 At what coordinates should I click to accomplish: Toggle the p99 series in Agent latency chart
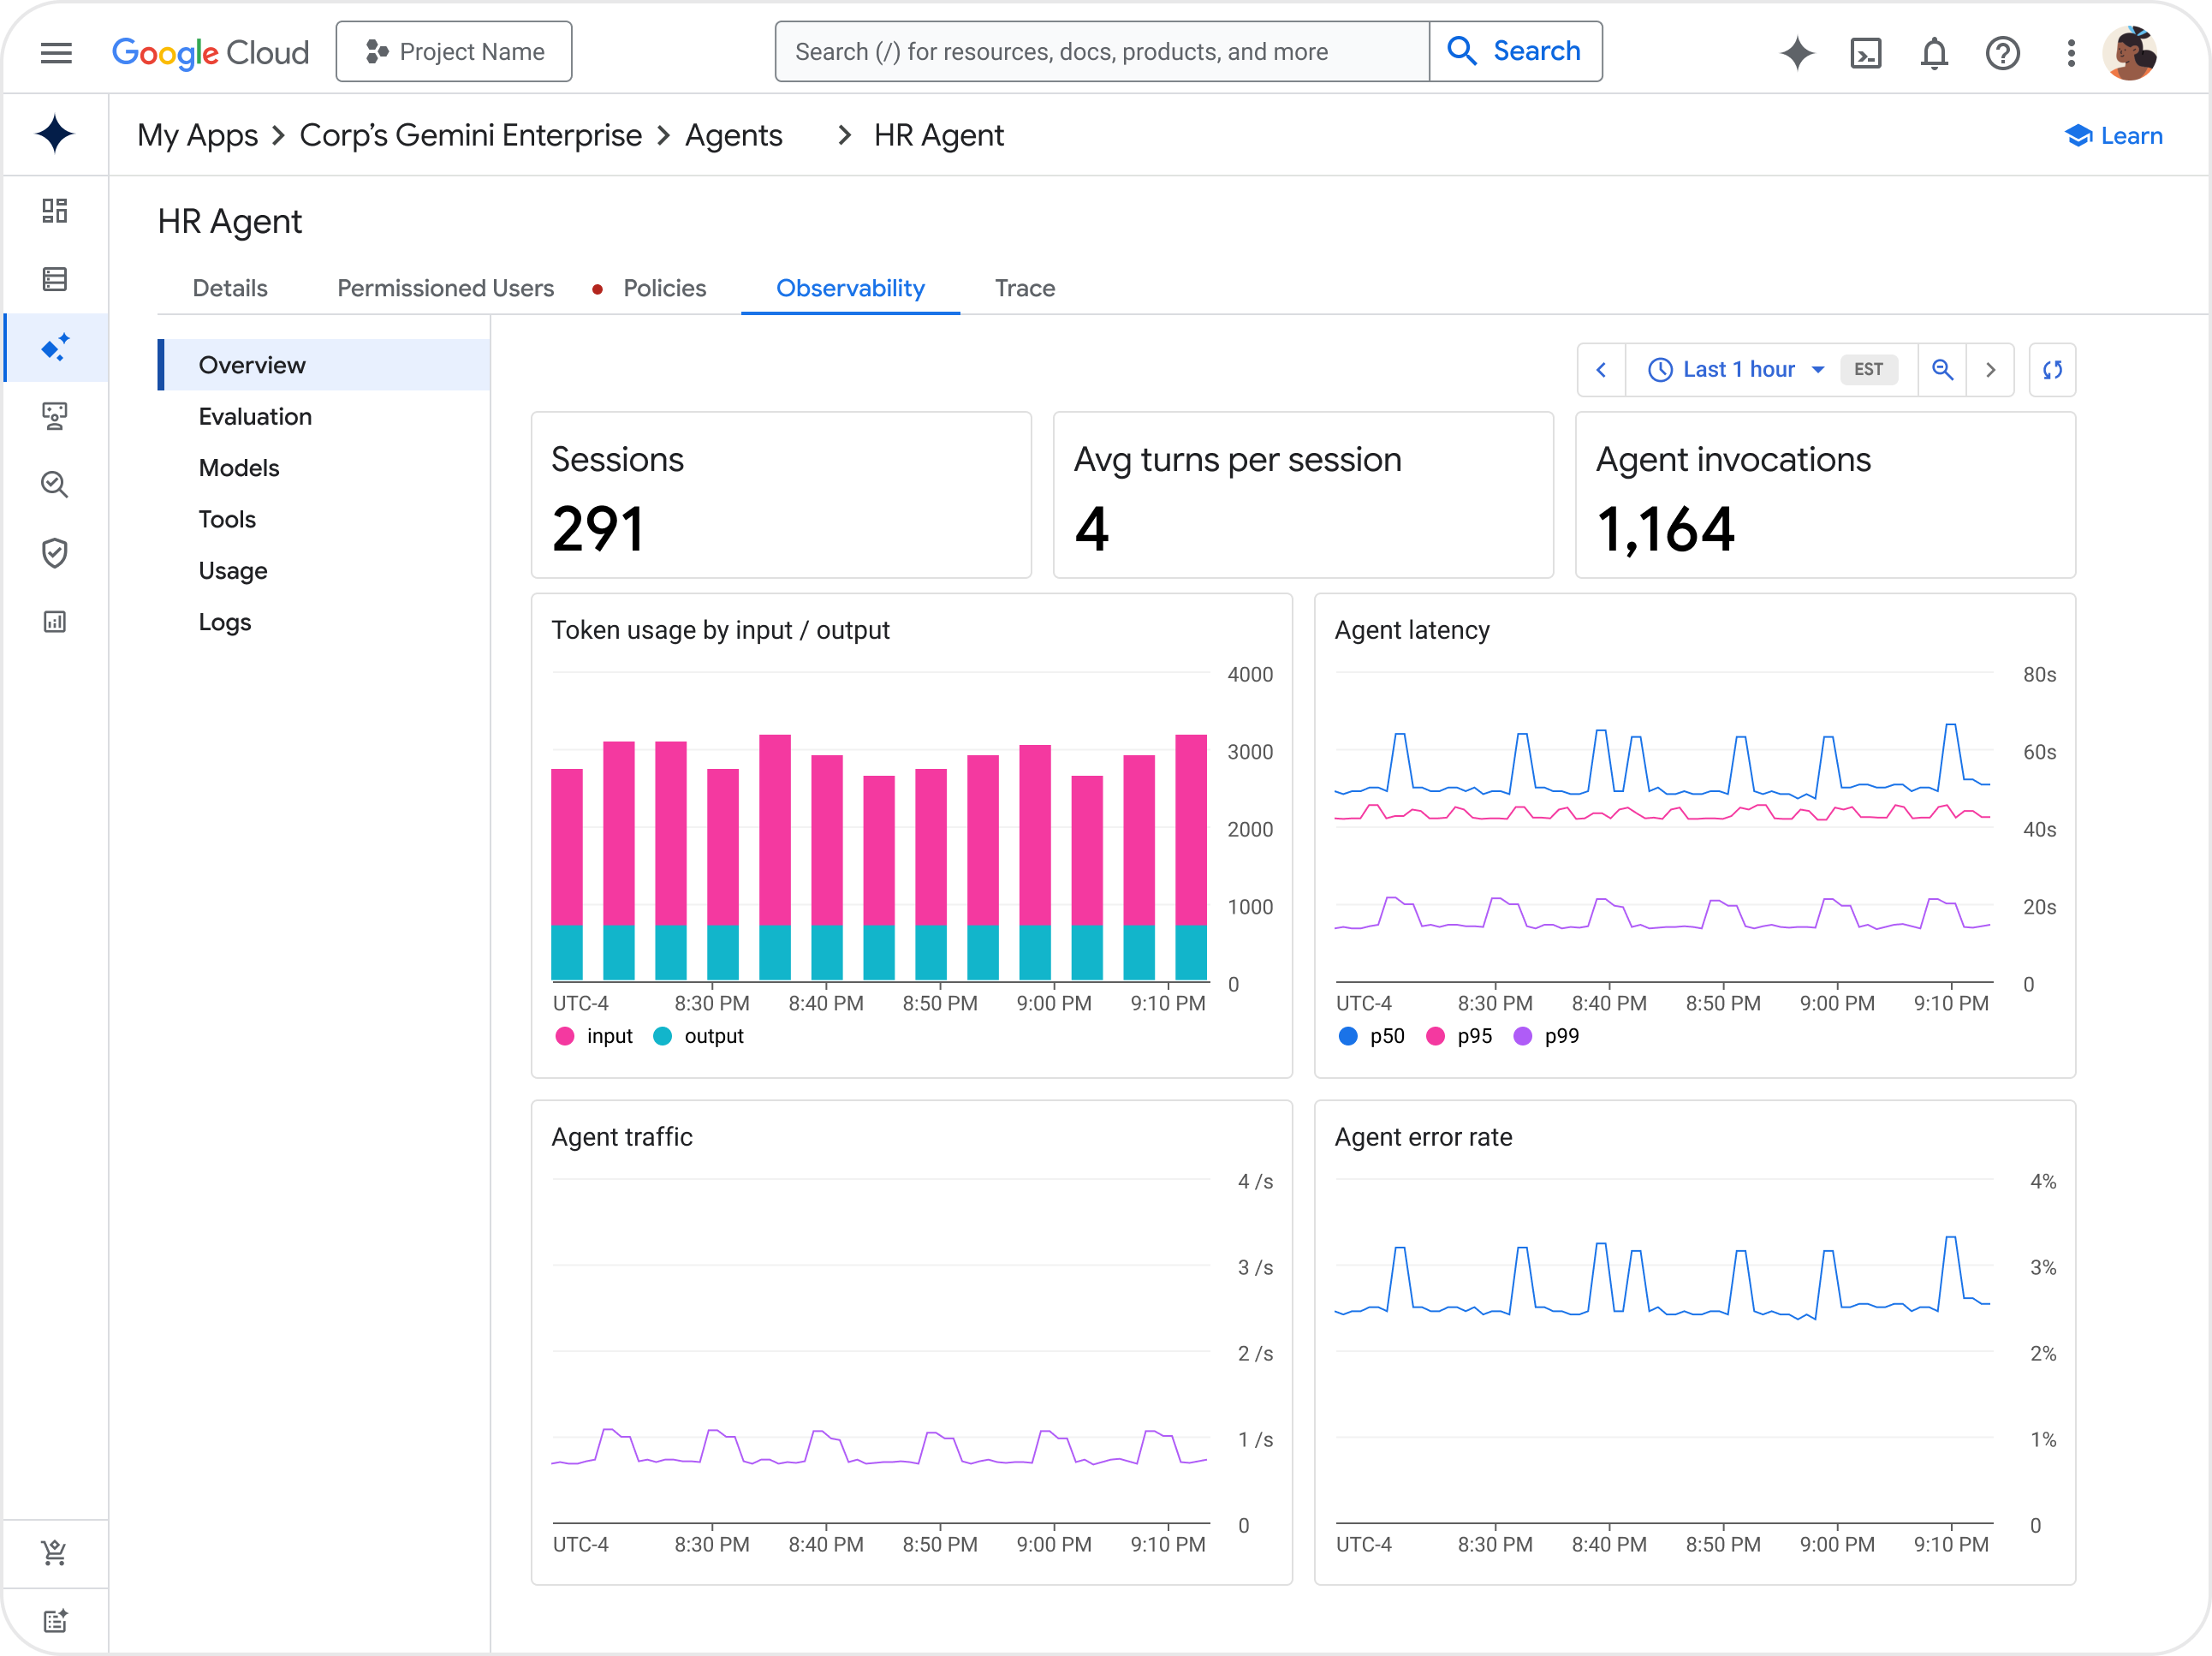(x=1547, y=1036)
